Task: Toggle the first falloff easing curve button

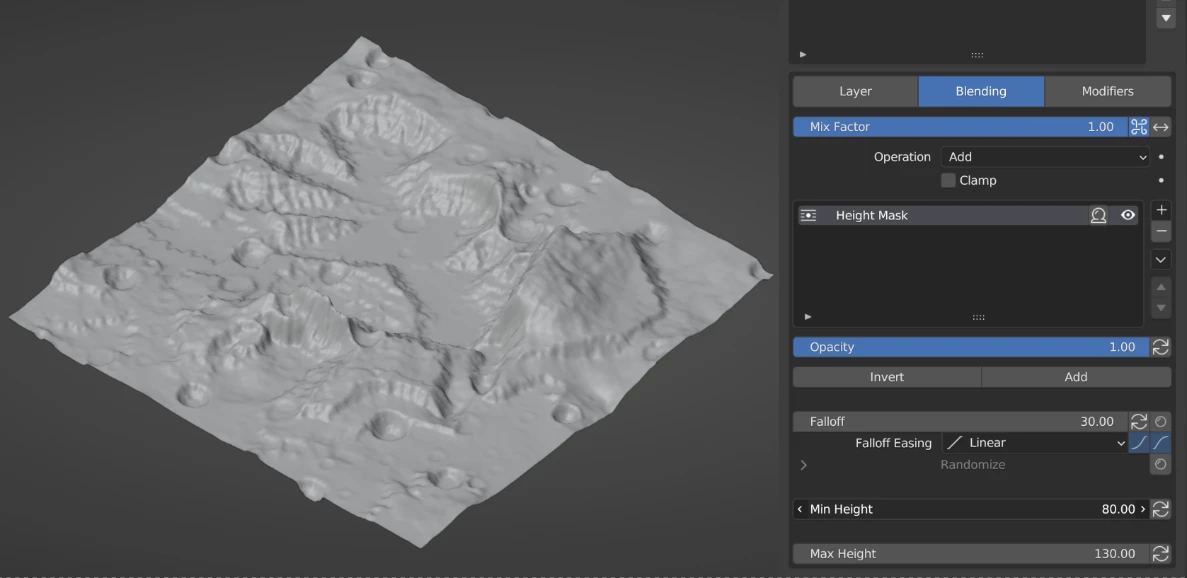Action: tap(1139, 443)
